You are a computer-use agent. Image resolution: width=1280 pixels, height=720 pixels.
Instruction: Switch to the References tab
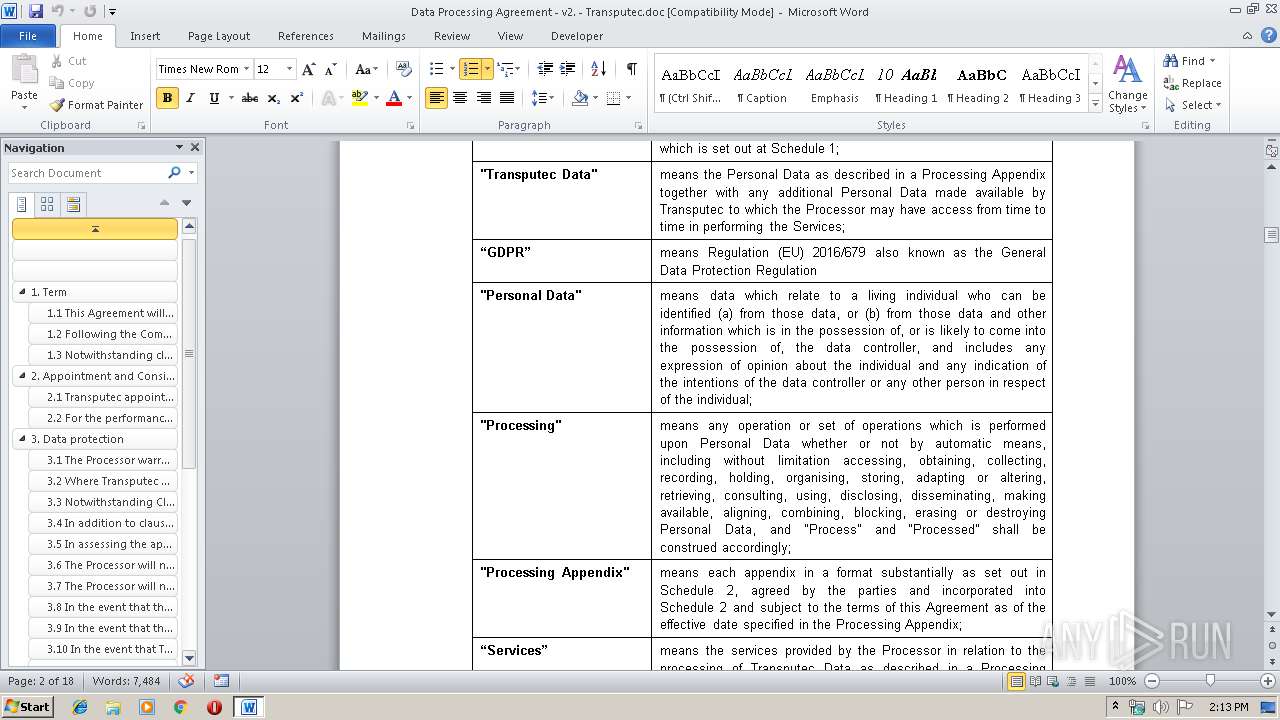[x=306, y=36]
